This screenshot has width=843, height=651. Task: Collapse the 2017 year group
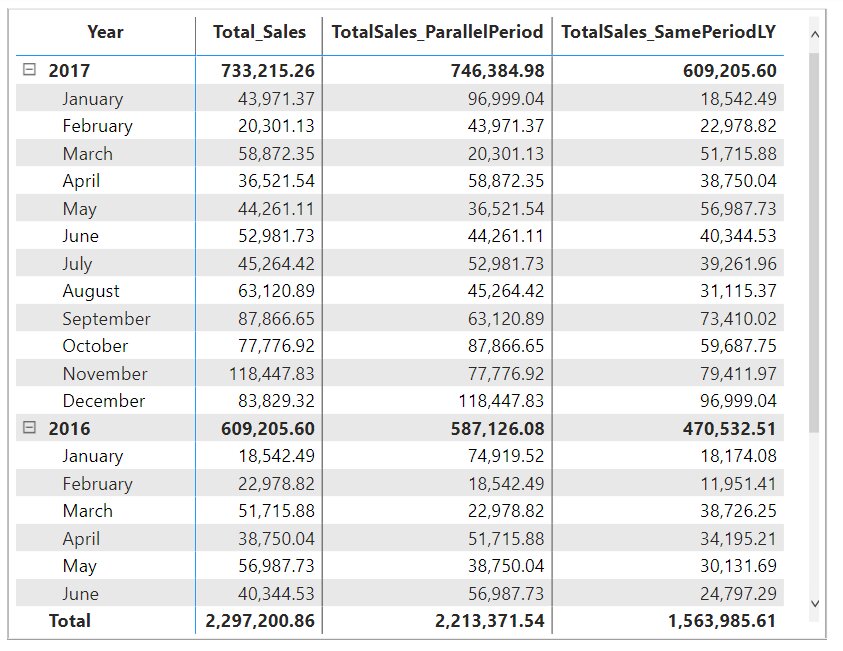(29, 71)
